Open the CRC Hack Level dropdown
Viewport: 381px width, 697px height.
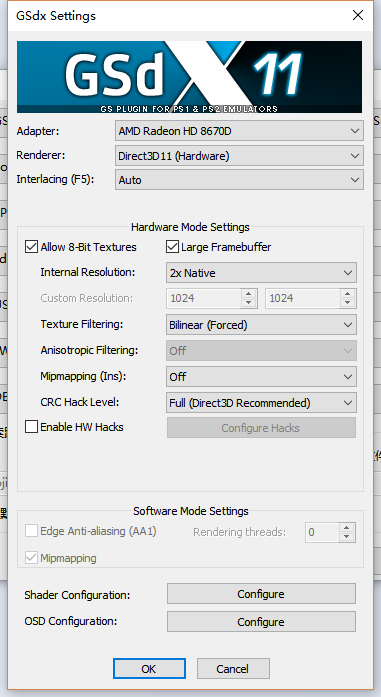(x=261, y=403)
